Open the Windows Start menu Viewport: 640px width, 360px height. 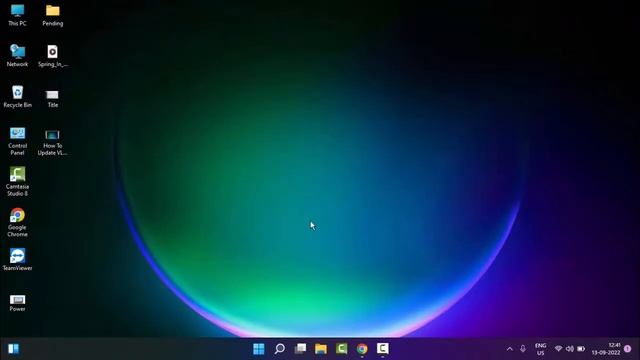tap(259, 349)
